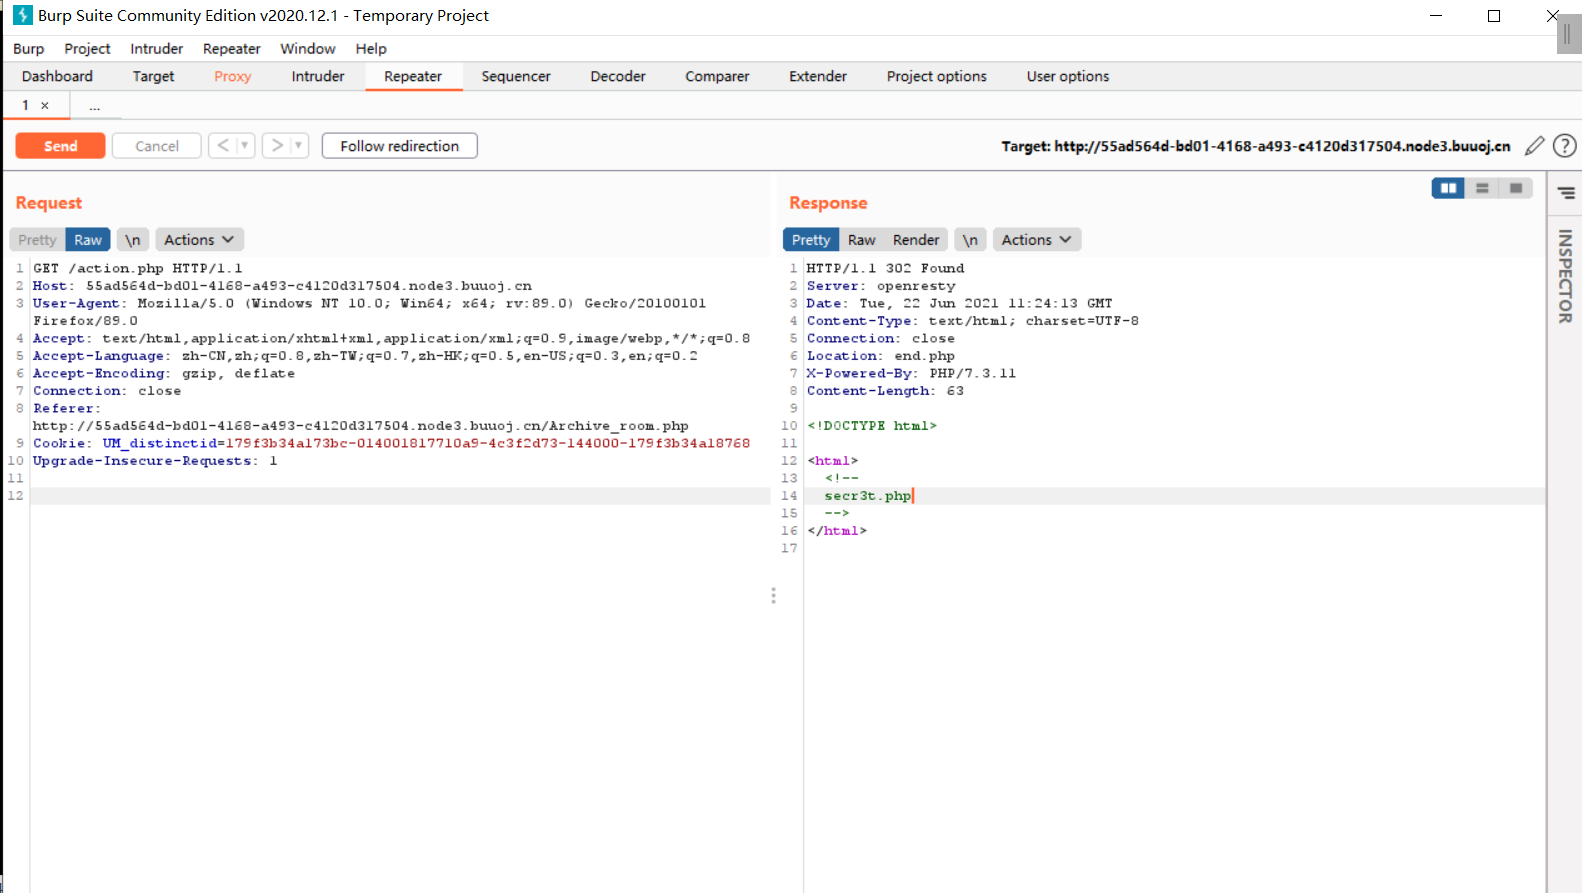Switch to the User options tab
The image size is (1582, 893).
click(1068, 76)
